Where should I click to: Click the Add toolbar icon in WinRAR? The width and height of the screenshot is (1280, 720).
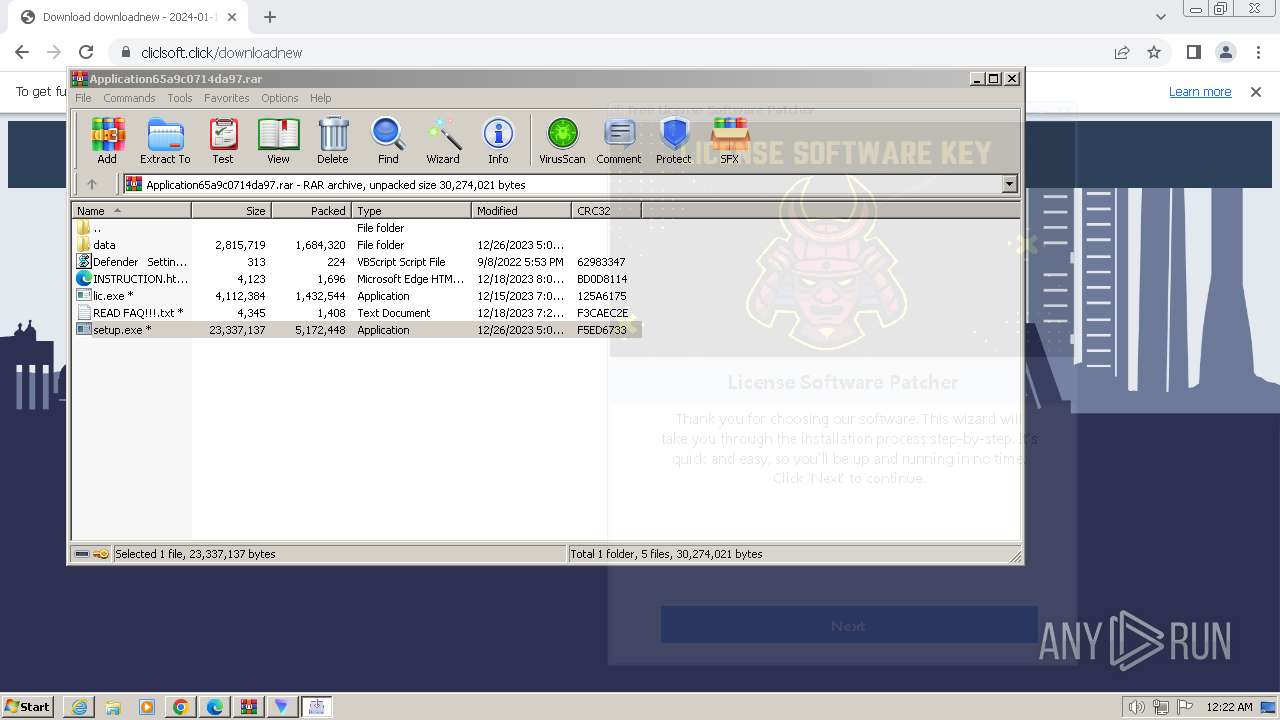click(107, 140)
